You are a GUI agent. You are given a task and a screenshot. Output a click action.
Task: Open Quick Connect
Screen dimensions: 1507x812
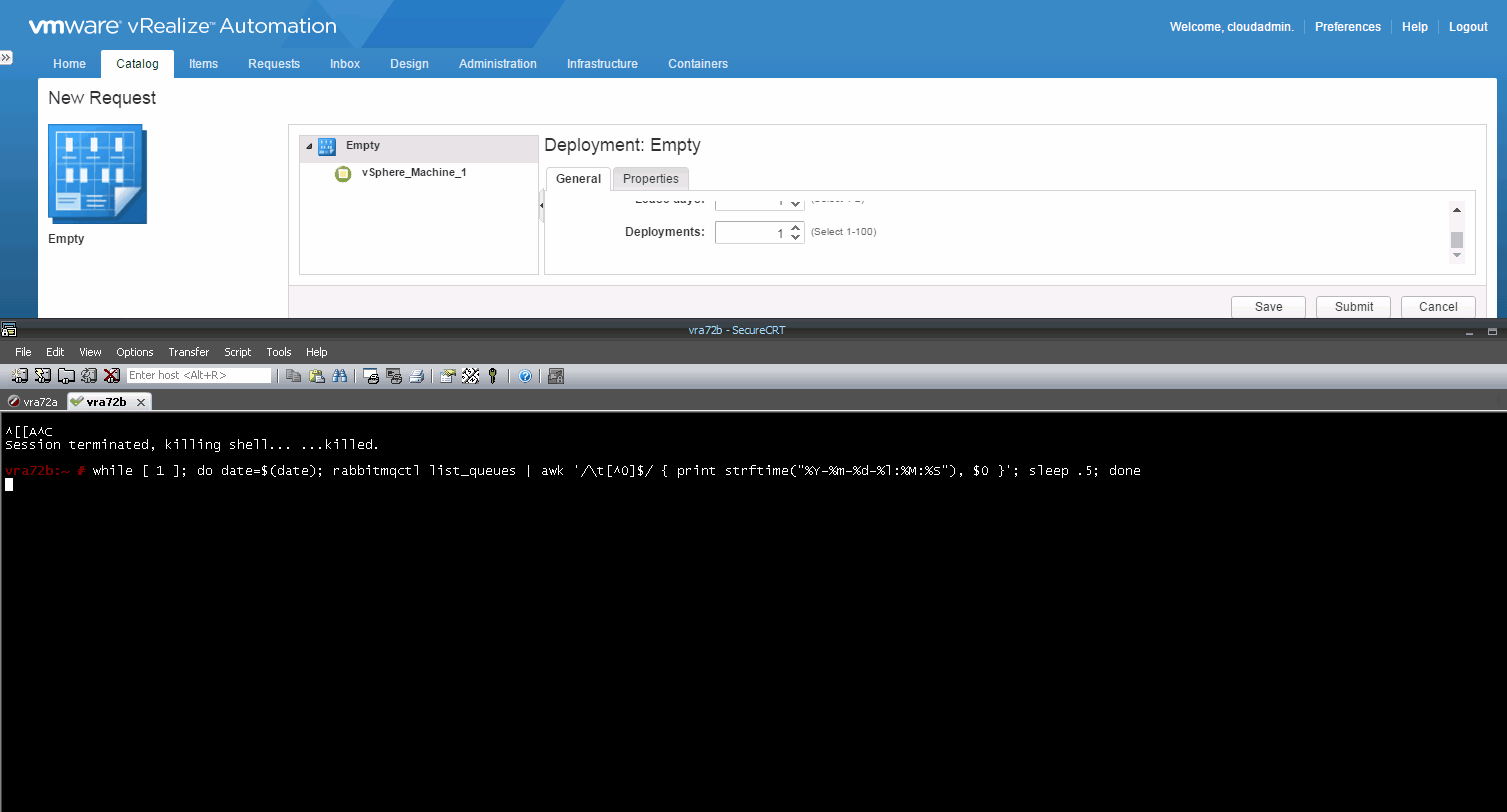(x=43, y=375)
